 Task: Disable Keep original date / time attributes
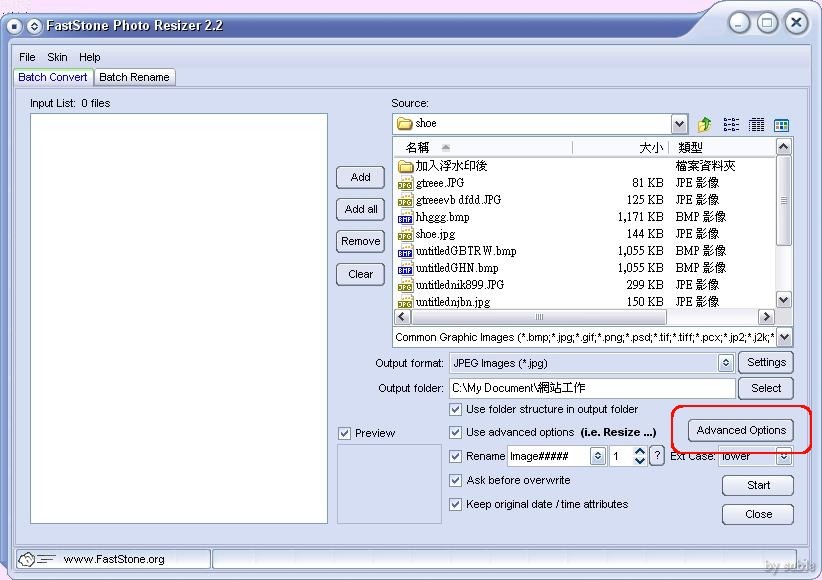tap(456, 504)
